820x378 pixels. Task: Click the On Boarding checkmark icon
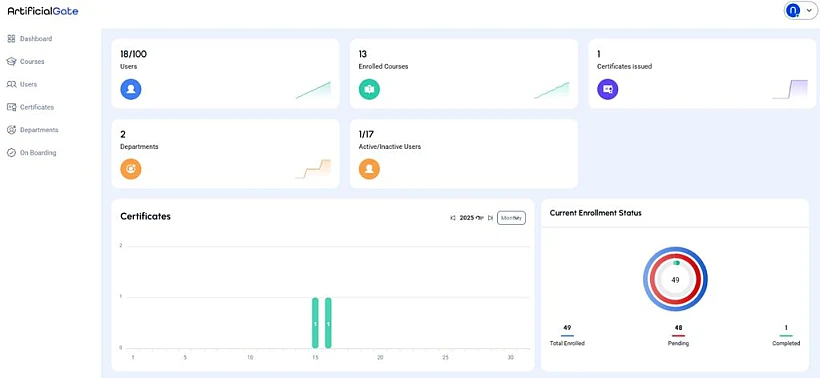coord(11,153)
